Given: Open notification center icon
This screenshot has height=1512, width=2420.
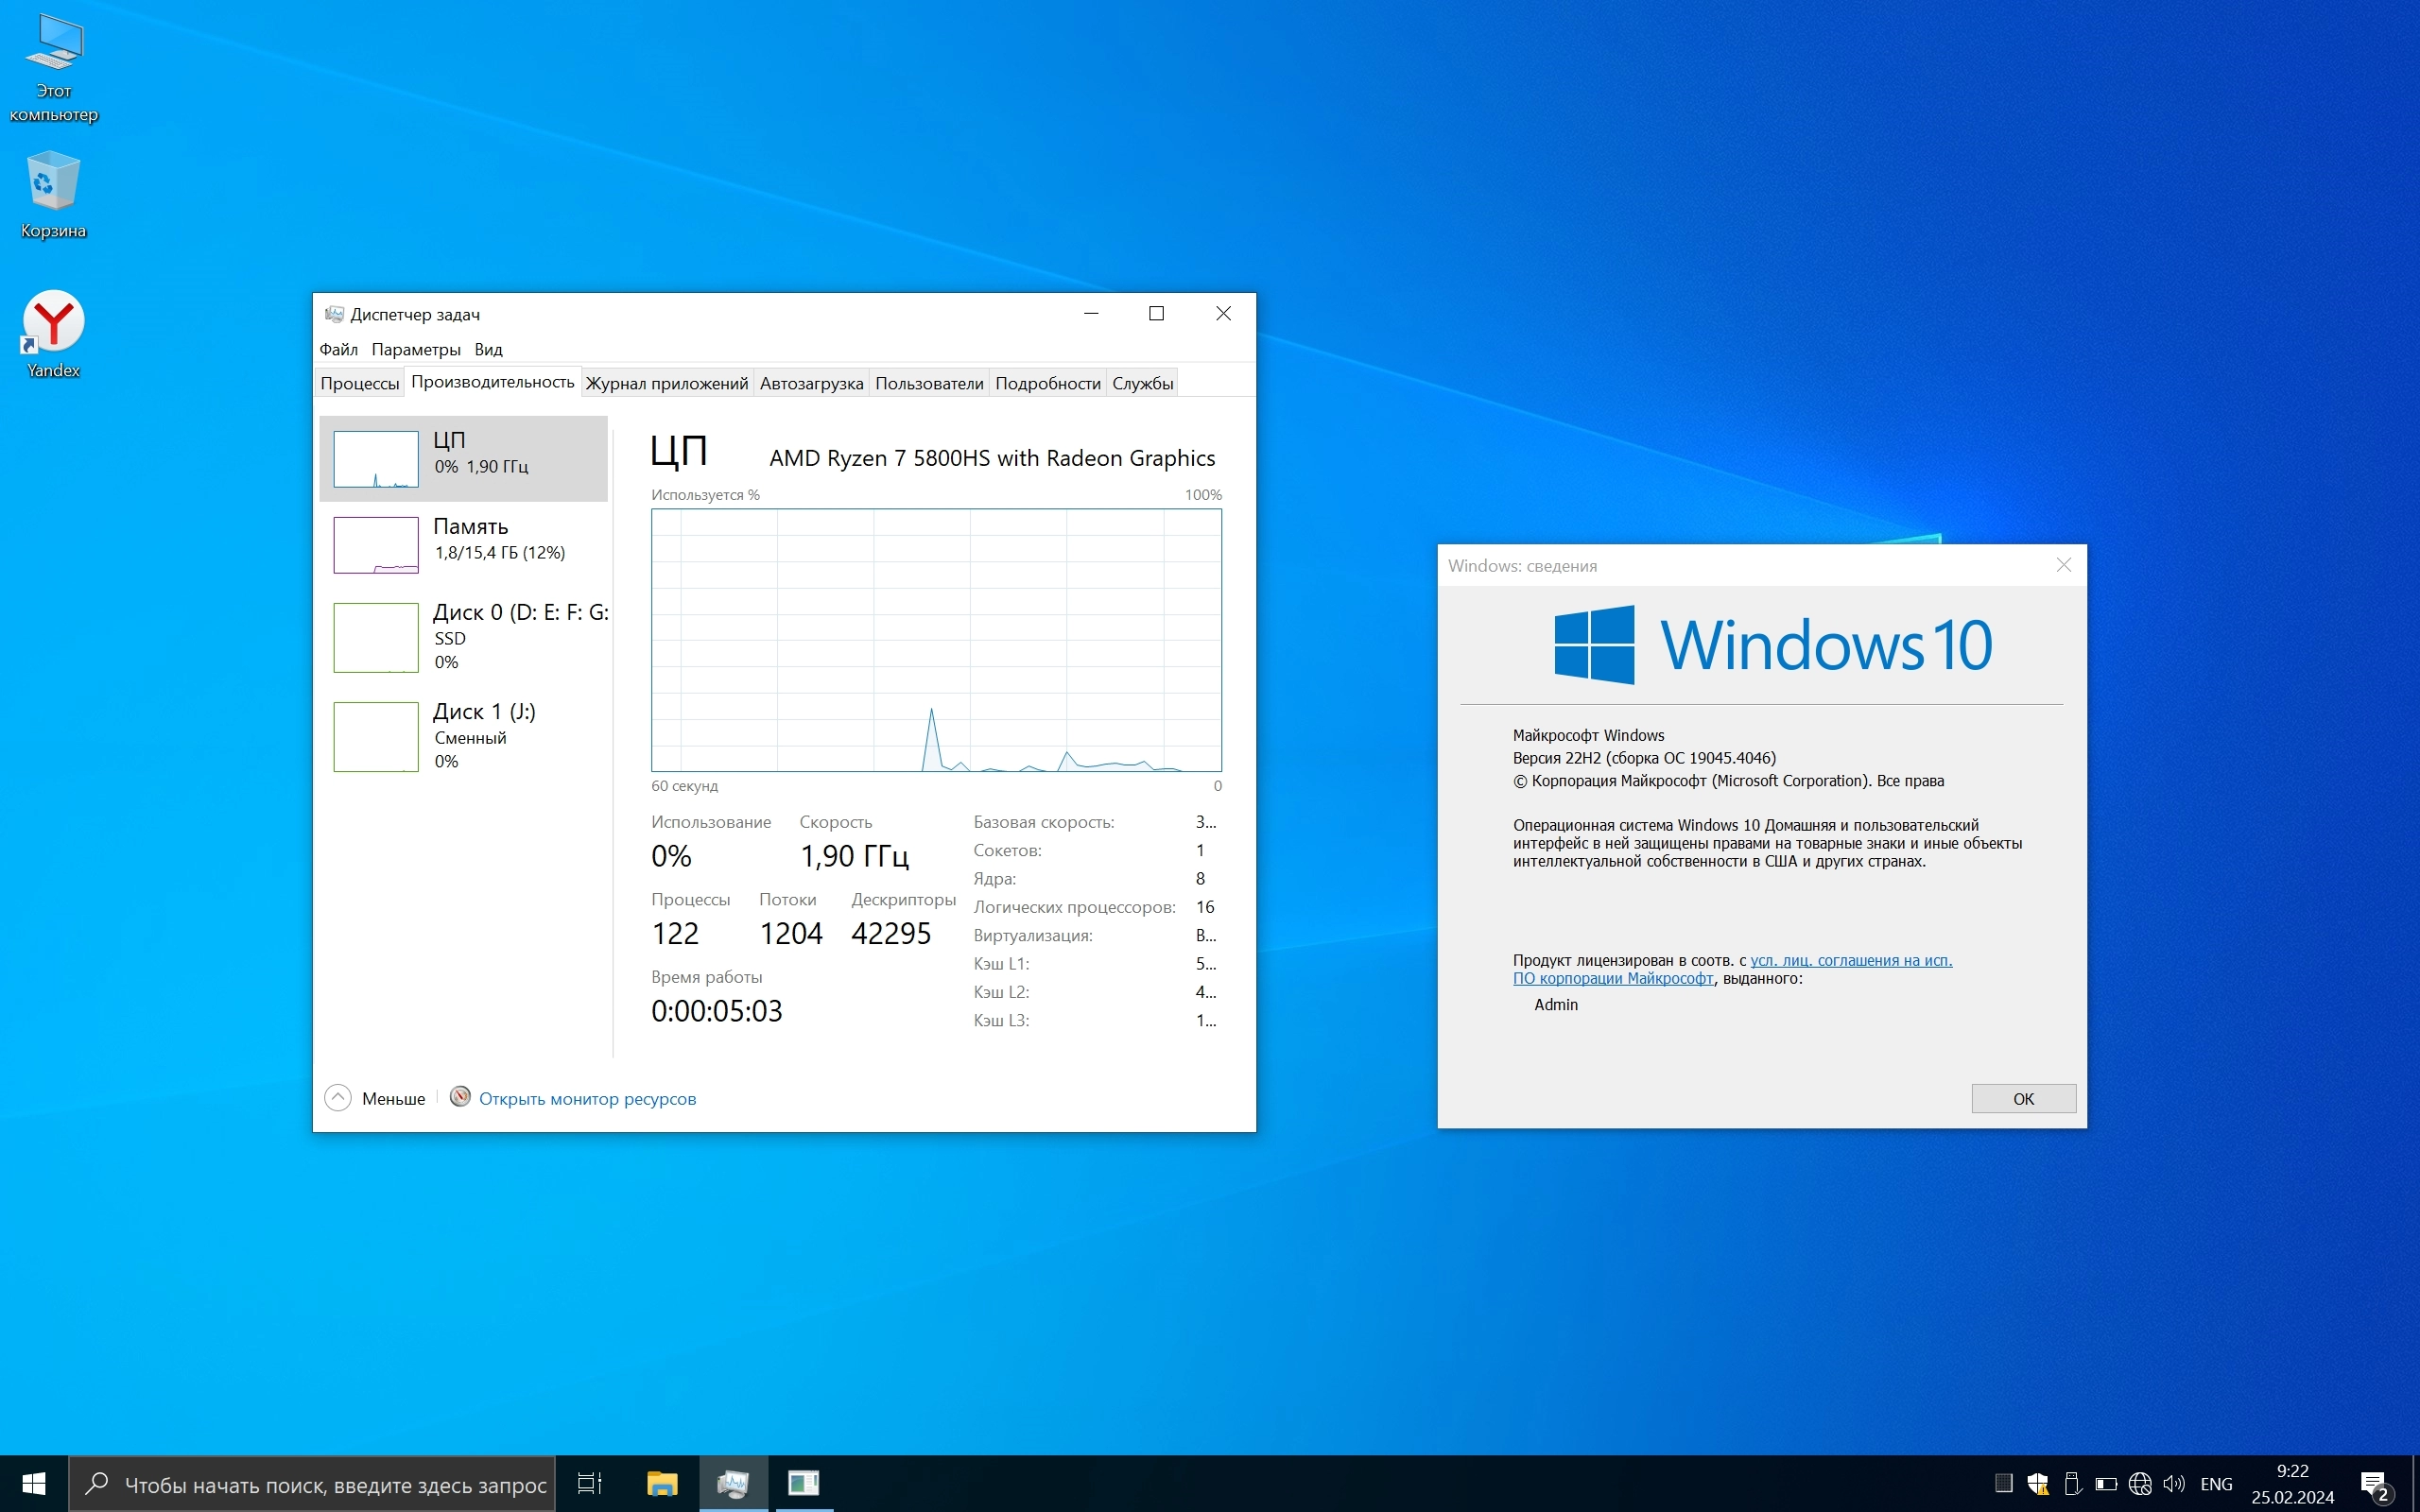Looking at the screenshot, I should tap(2374, 1484).
